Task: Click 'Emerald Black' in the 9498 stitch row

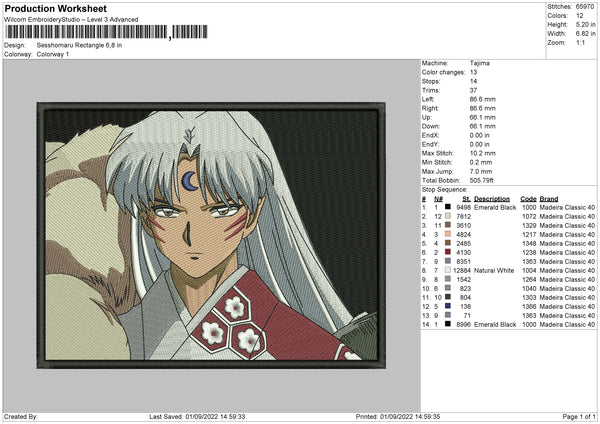Action: (x=495, y=207)
